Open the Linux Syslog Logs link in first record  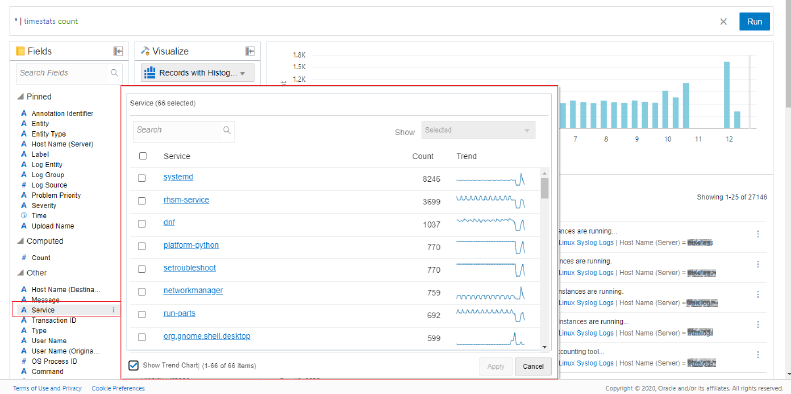click(586, 243)
